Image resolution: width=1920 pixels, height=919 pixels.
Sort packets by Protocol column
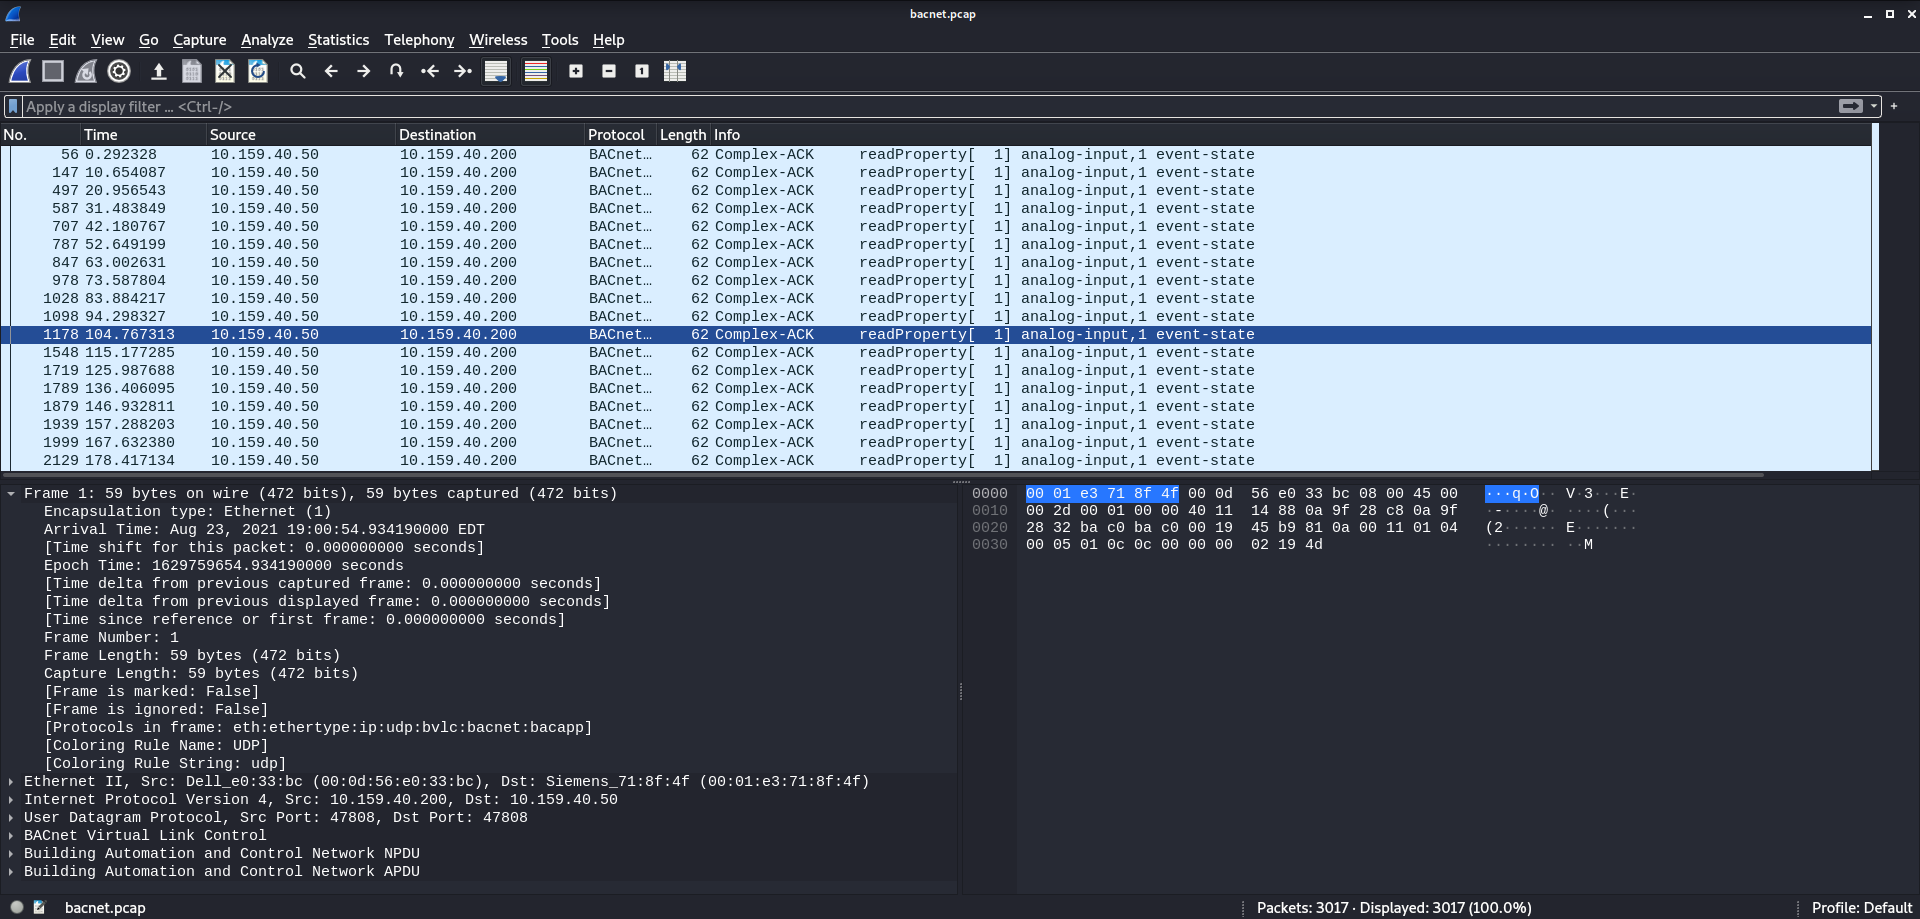[x=620, y=134]
